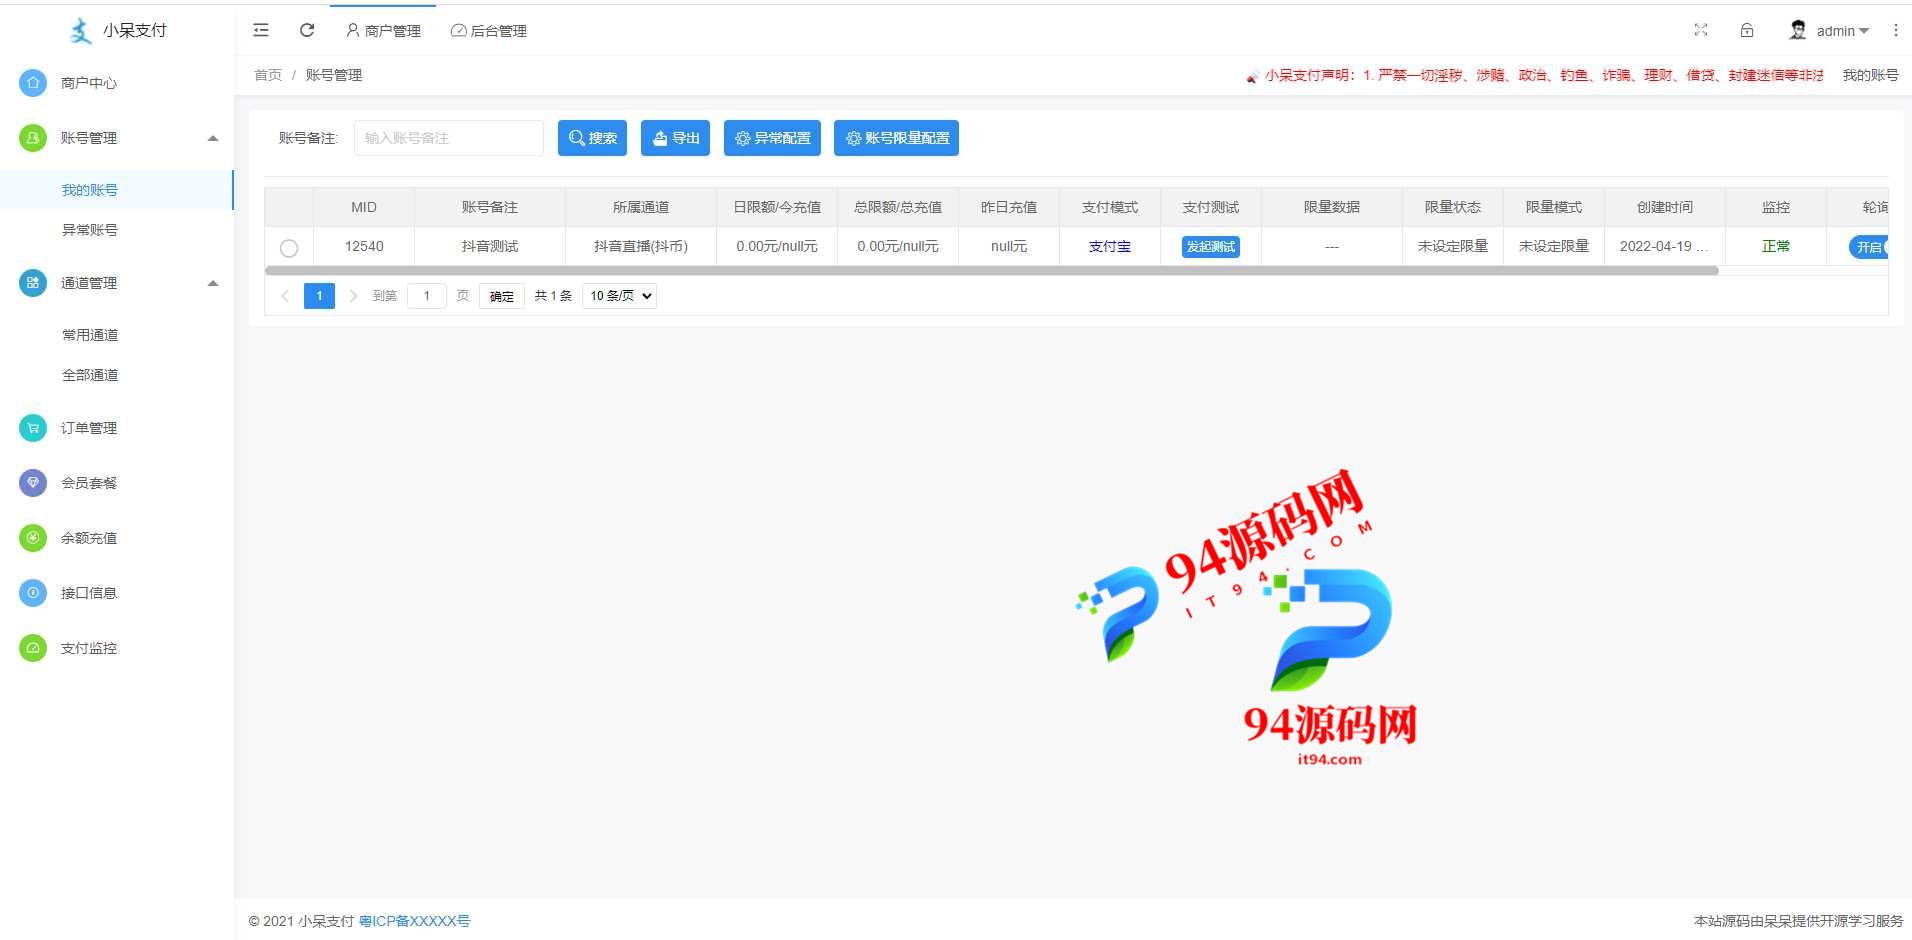The width and height of the screenshot is (1912, 940).
Task: Click the 支付监控 gauge icon
Action: [33, 648]
